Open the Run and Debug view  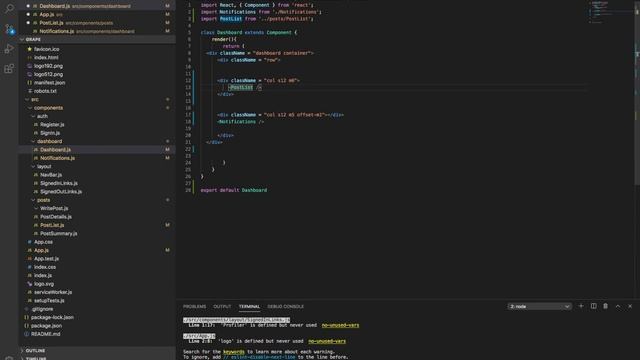click(x=9, y=49)
